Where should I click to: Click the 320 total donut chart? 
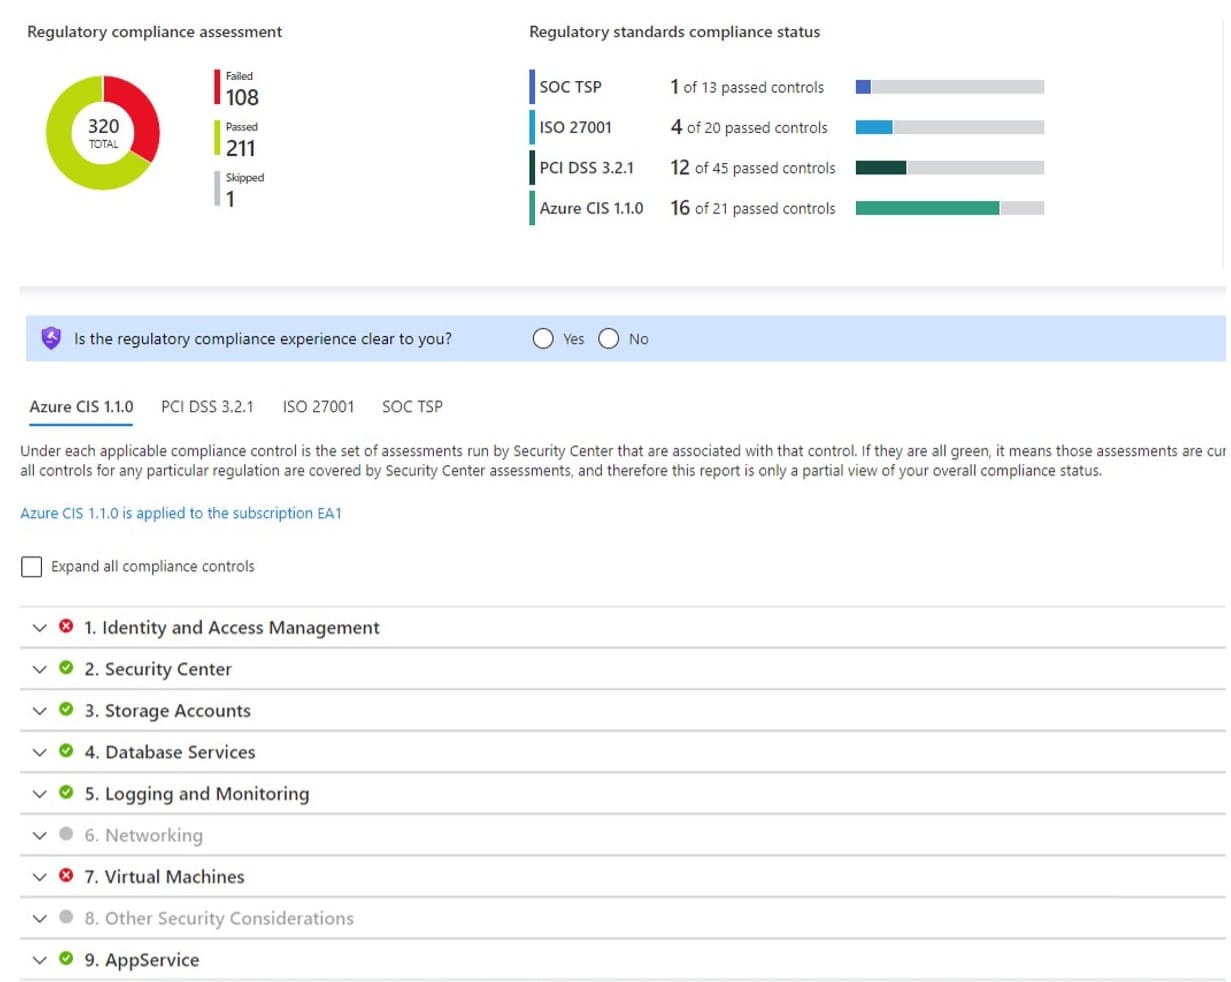pos(103,133)
